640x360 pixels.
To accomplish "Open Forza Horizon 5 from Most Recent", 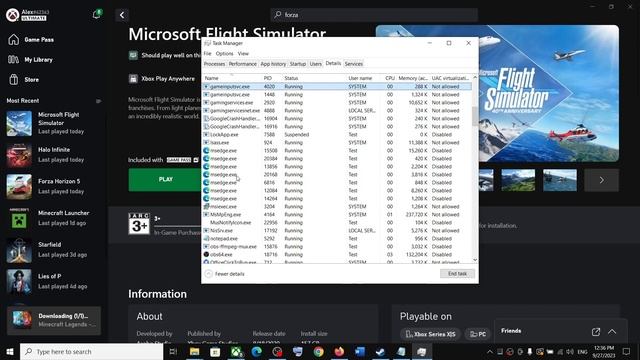I will tap(53, 186).
